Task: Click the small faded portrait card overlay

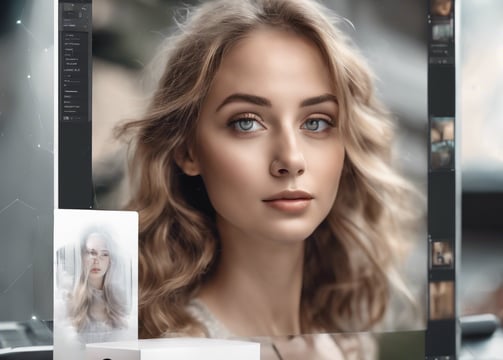Action: coord(96,279)
